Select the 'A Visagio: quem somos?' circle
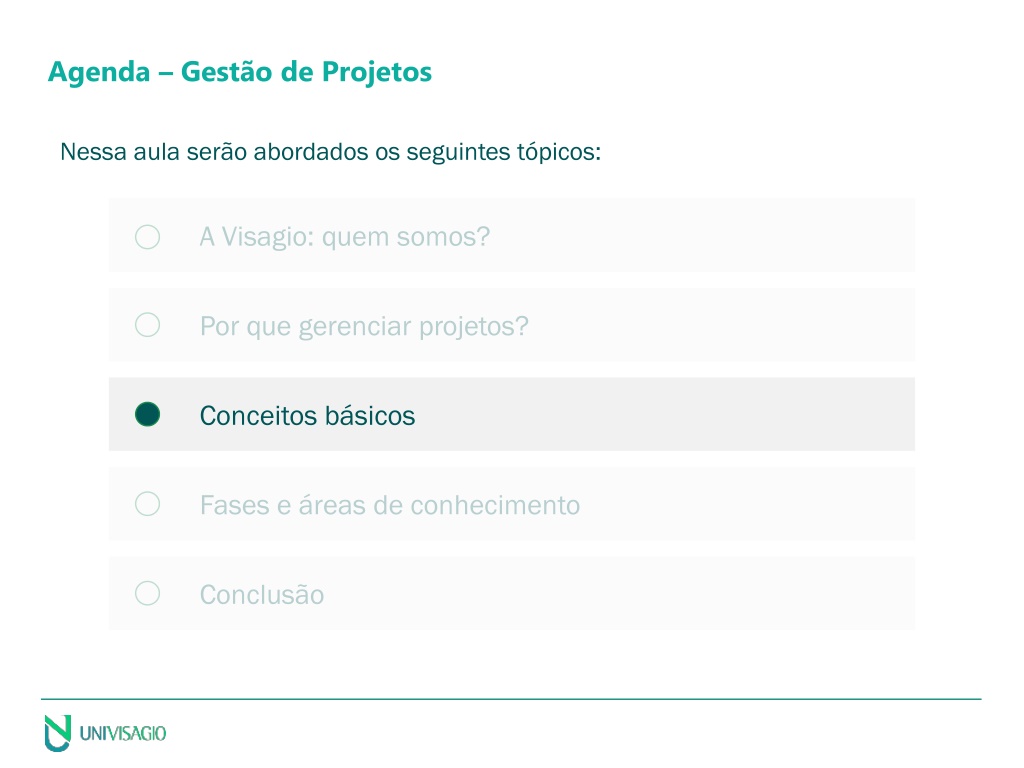The image size is (1024, 768). (x=148, y=236)
